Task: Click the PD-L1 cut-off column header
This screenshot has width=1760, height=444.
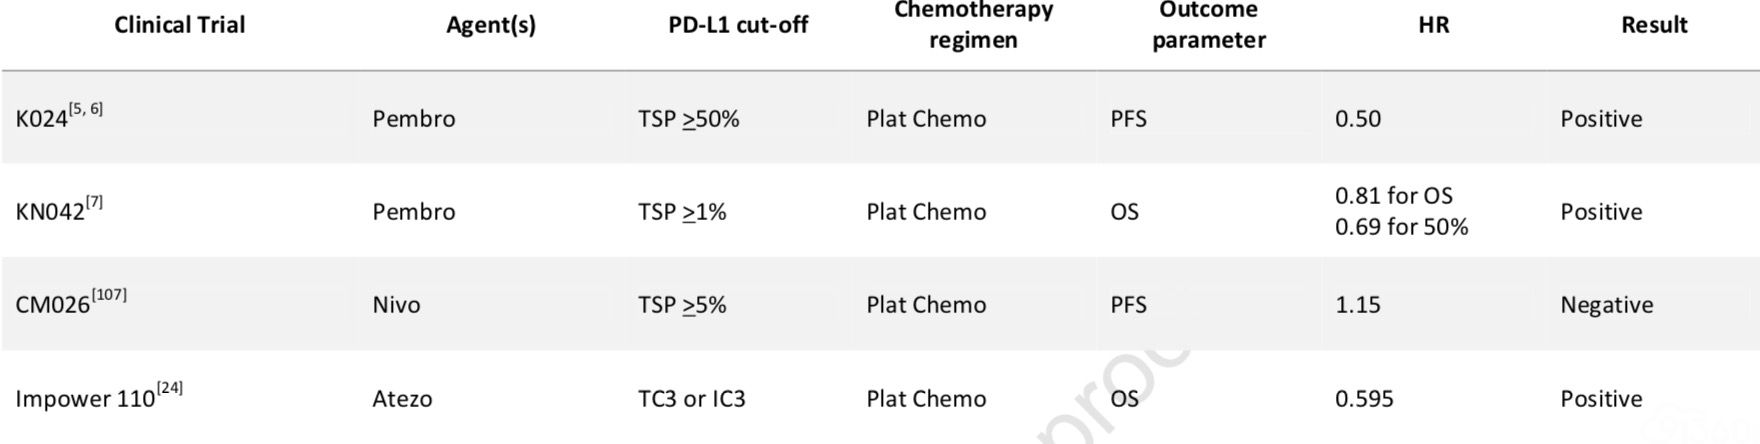Action: [x=738, y=25]
